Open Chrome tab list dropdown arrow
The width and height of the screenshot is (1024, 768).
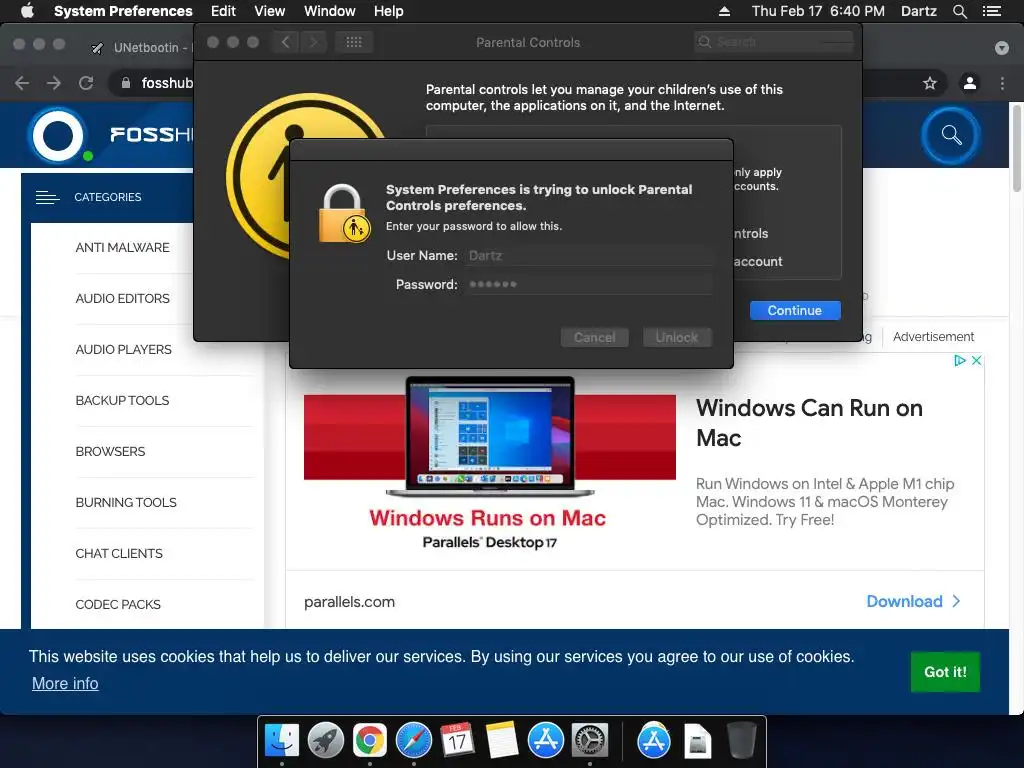click(1002, 48)
